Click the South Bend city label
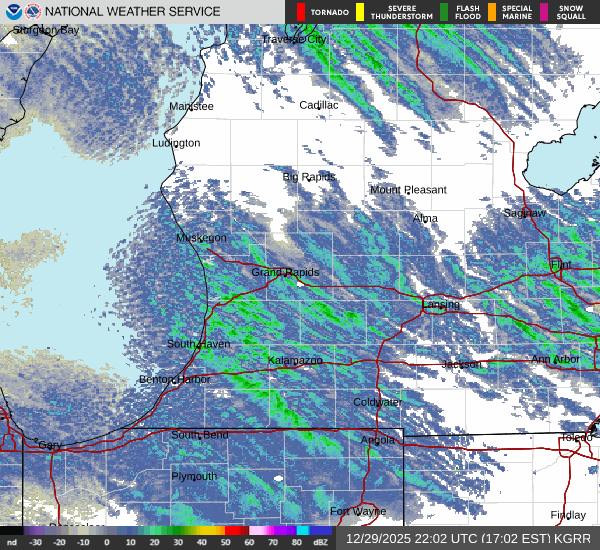 coord(200,435)
